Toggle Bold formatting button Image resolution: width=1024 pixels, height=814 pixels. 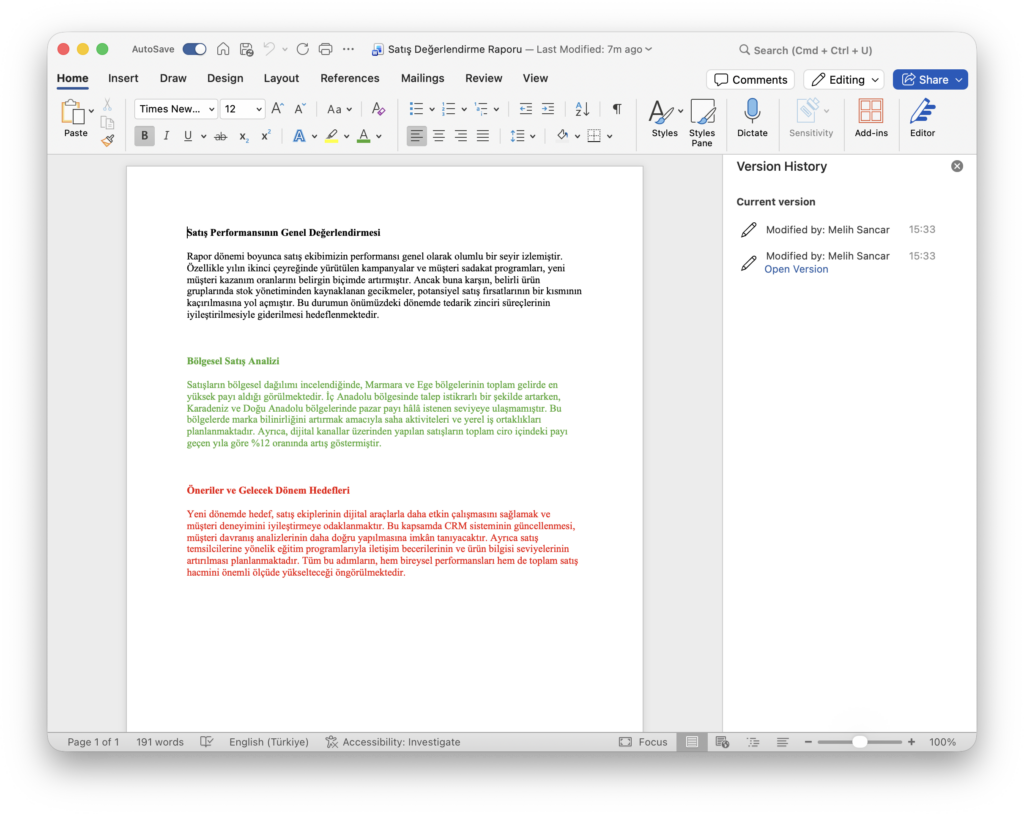[144, 136]
